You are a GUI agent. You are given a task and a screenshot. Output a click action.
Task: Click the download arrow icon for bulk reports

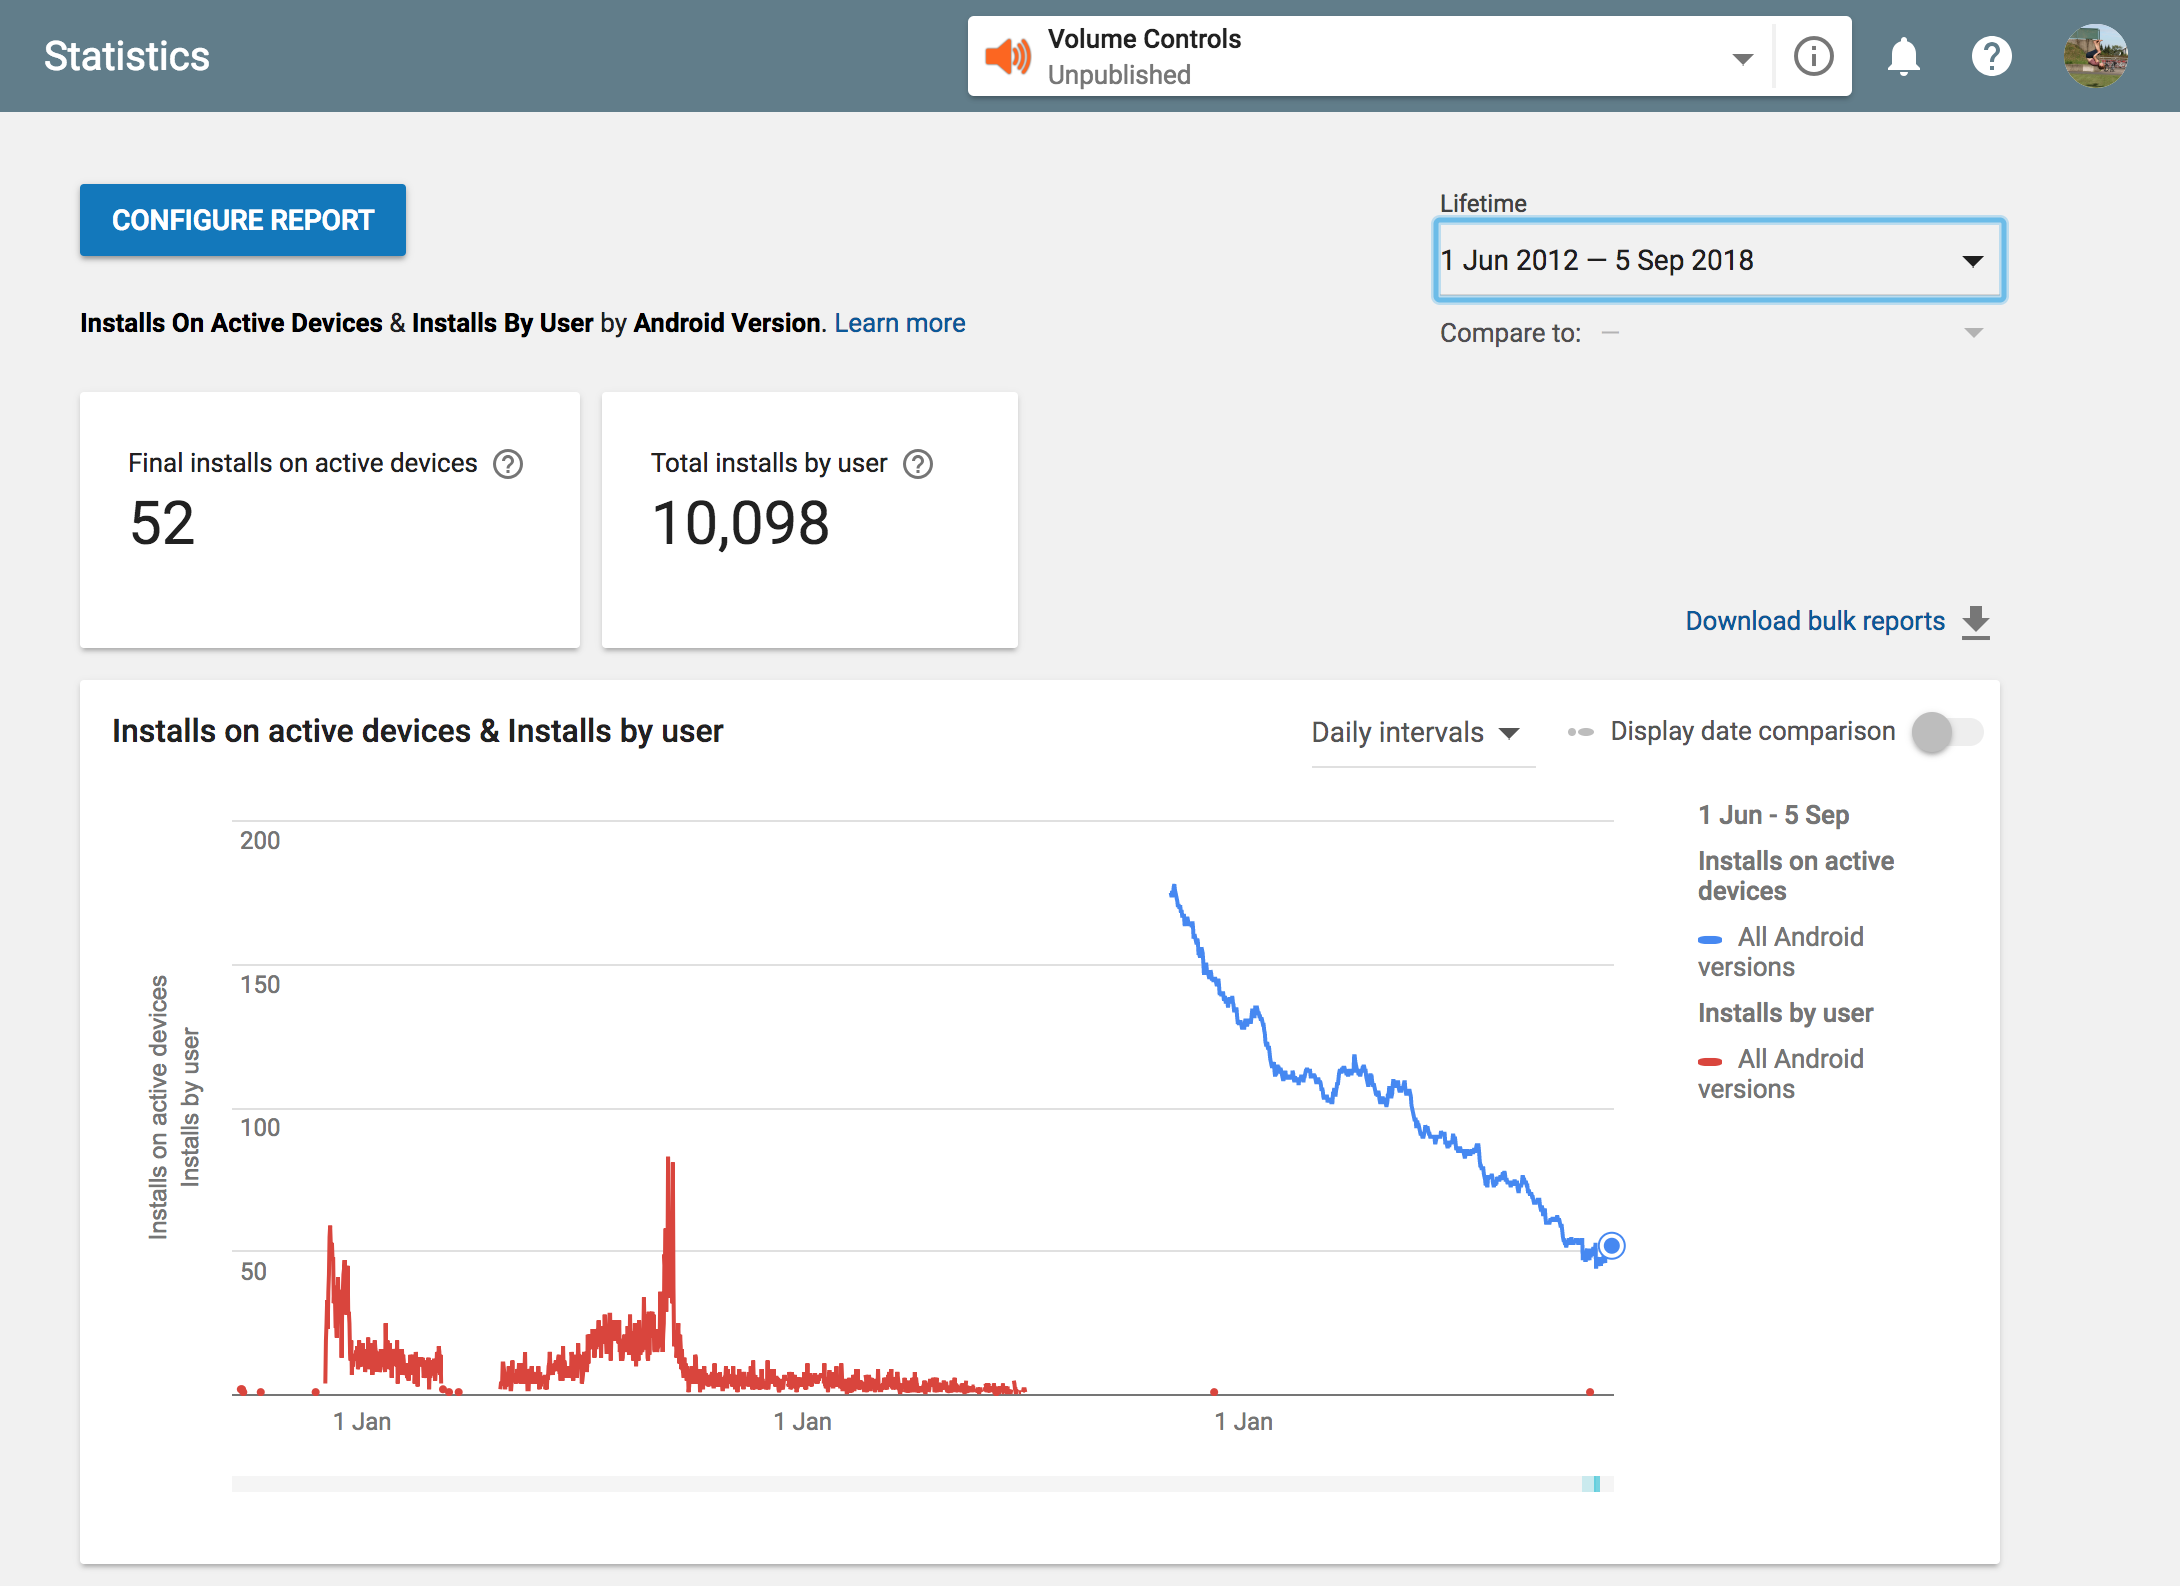coord(1976,622)
